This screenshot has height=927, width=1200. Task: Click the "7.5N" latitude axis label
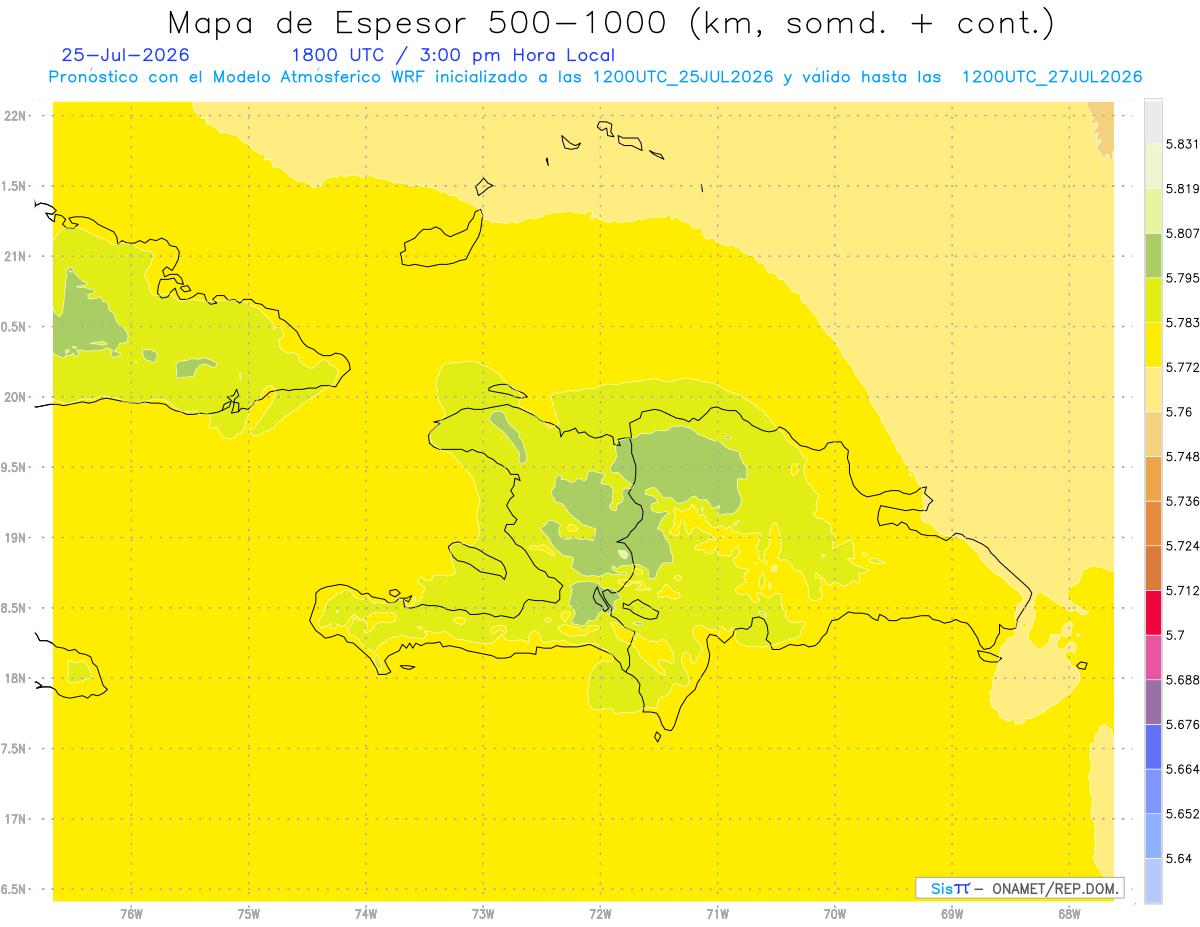(15, 749)
